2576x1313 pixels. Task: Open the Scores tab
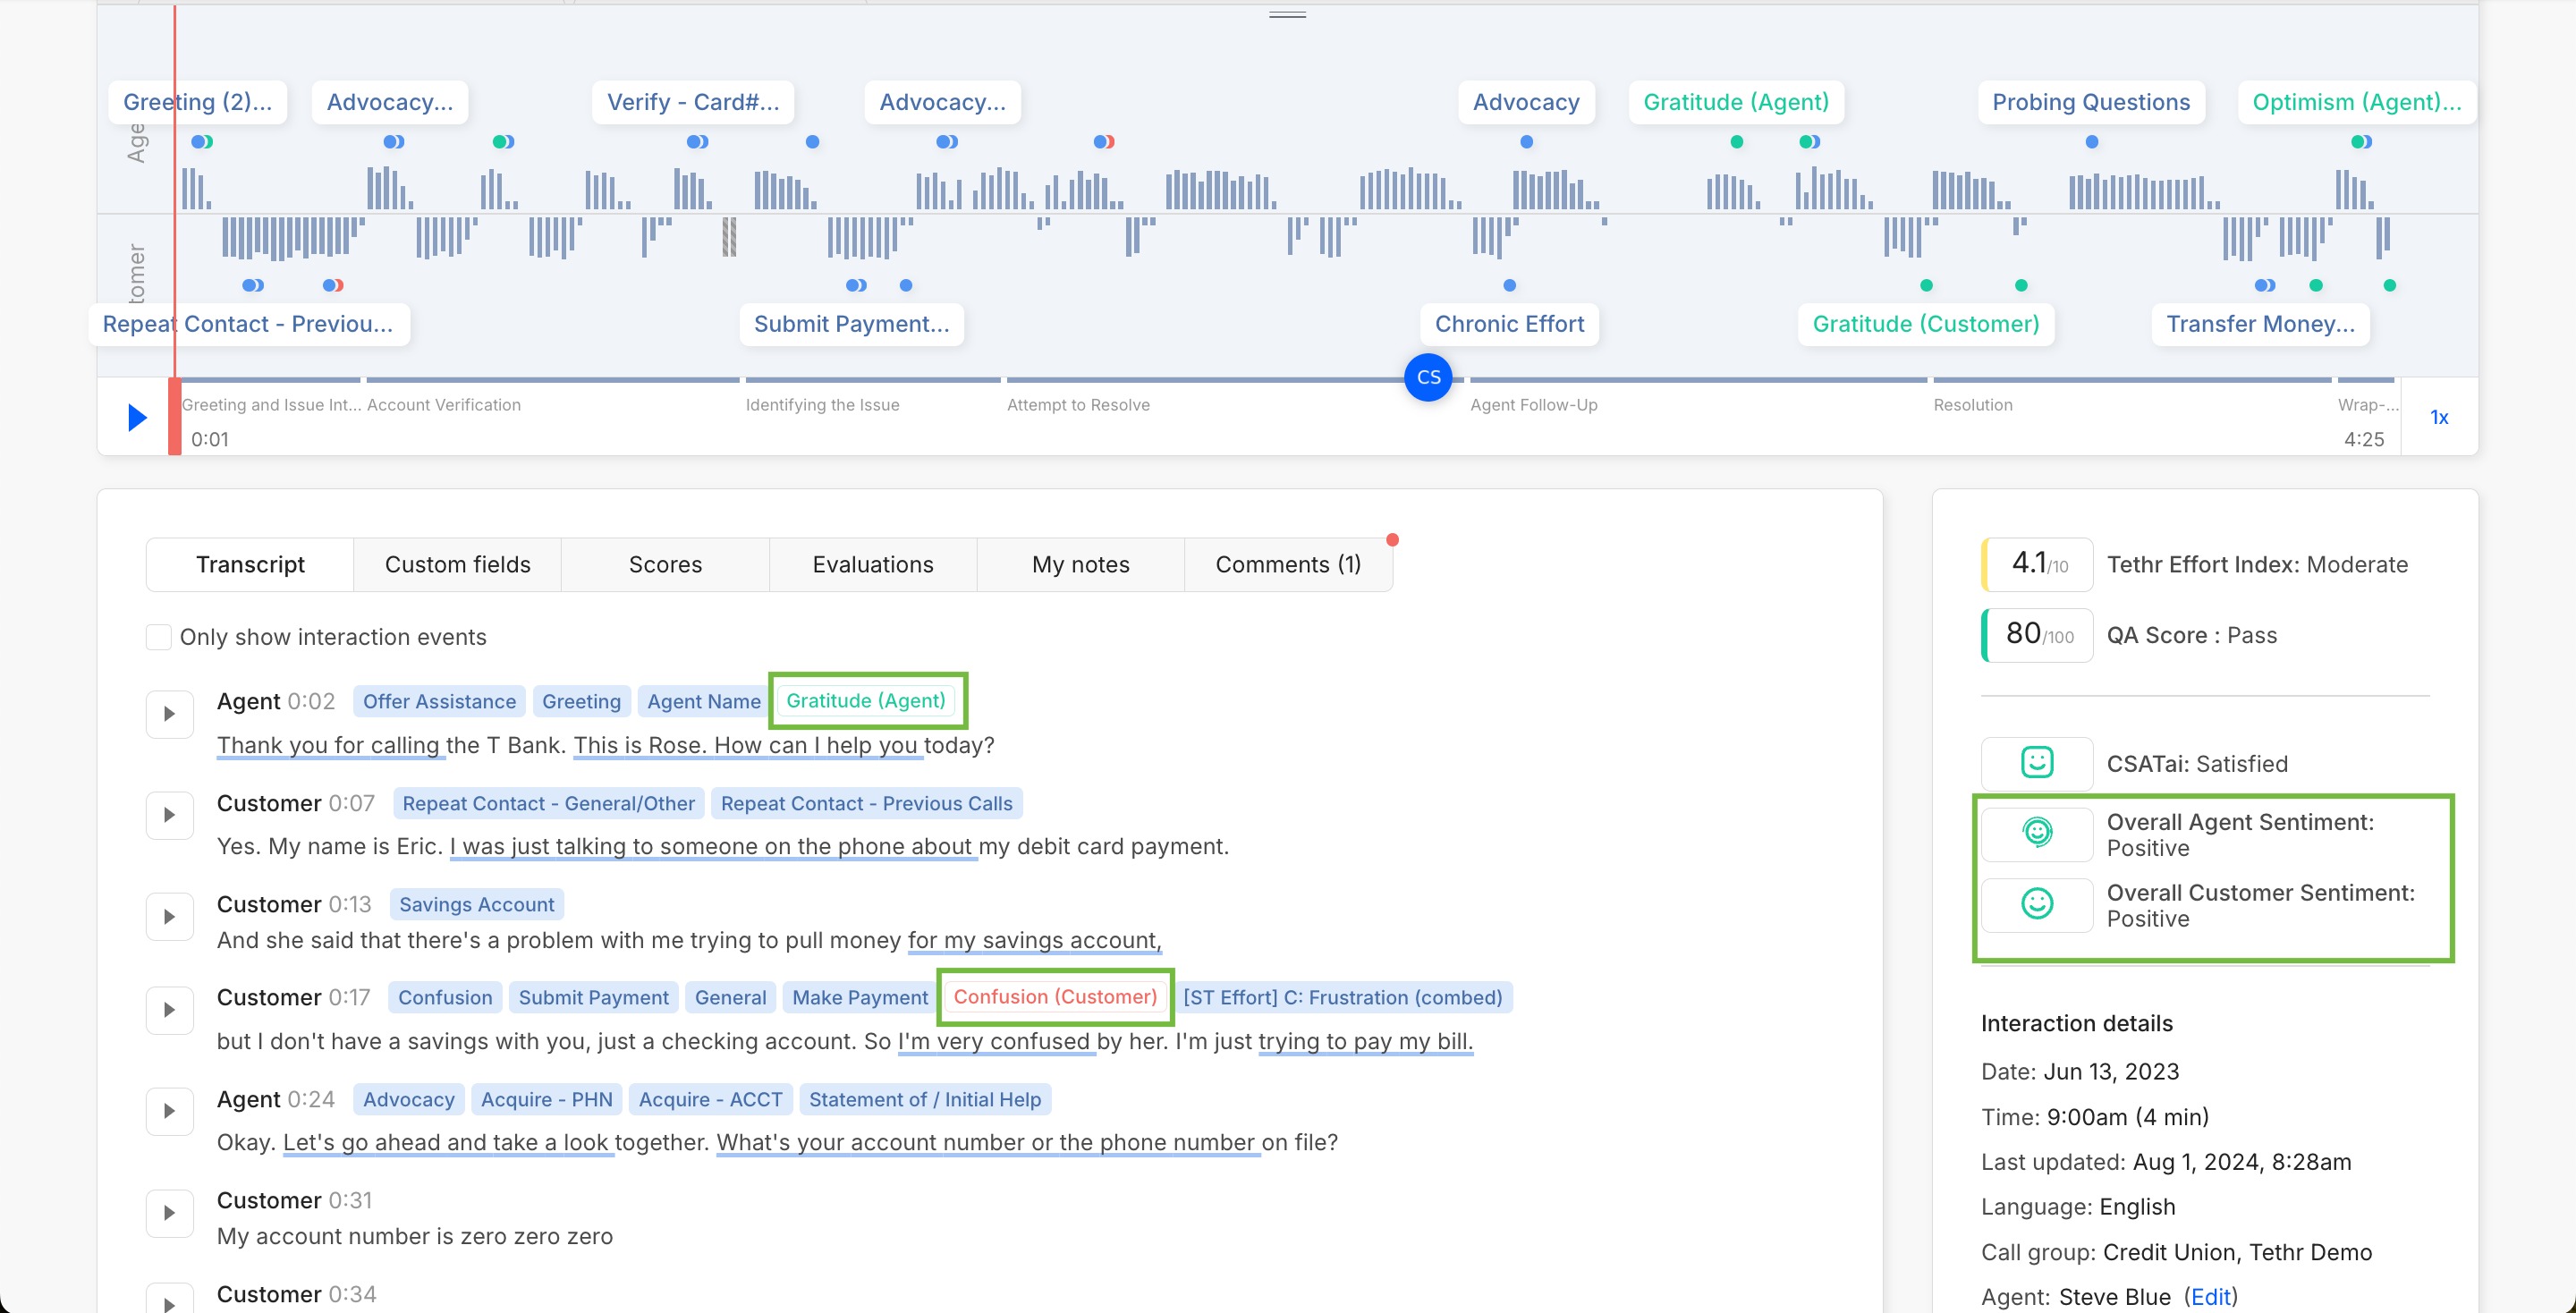(665, 564)
